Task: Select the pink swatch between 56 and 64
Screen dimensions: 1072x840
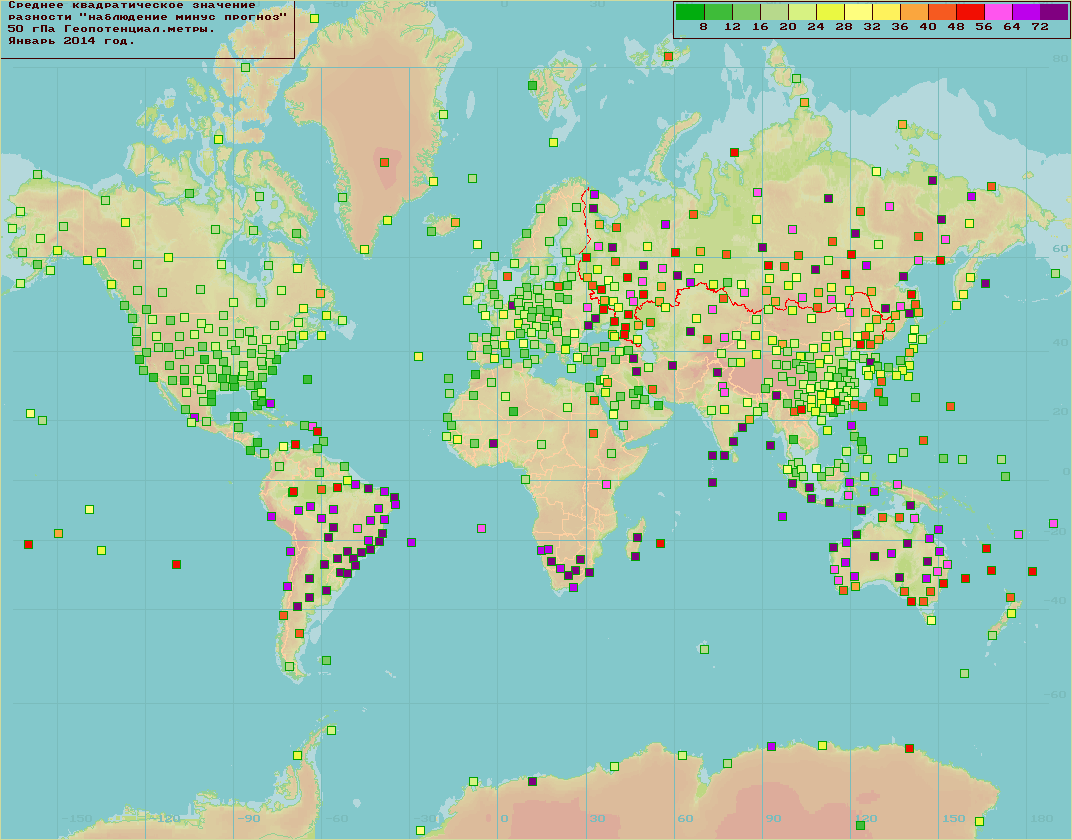Action: (998, 11)
